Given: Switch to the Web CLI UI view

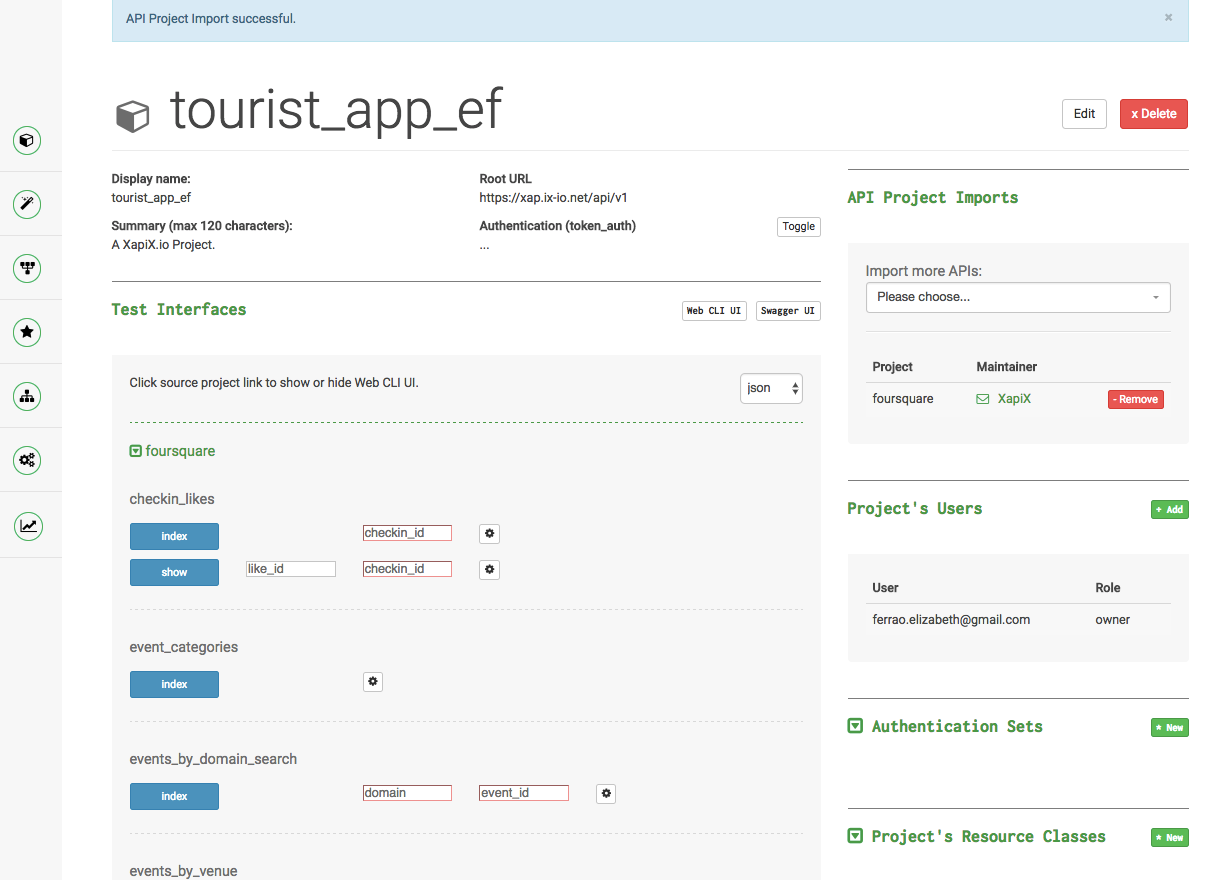Looking at the screenshot, I should click(x=713, y=310).
